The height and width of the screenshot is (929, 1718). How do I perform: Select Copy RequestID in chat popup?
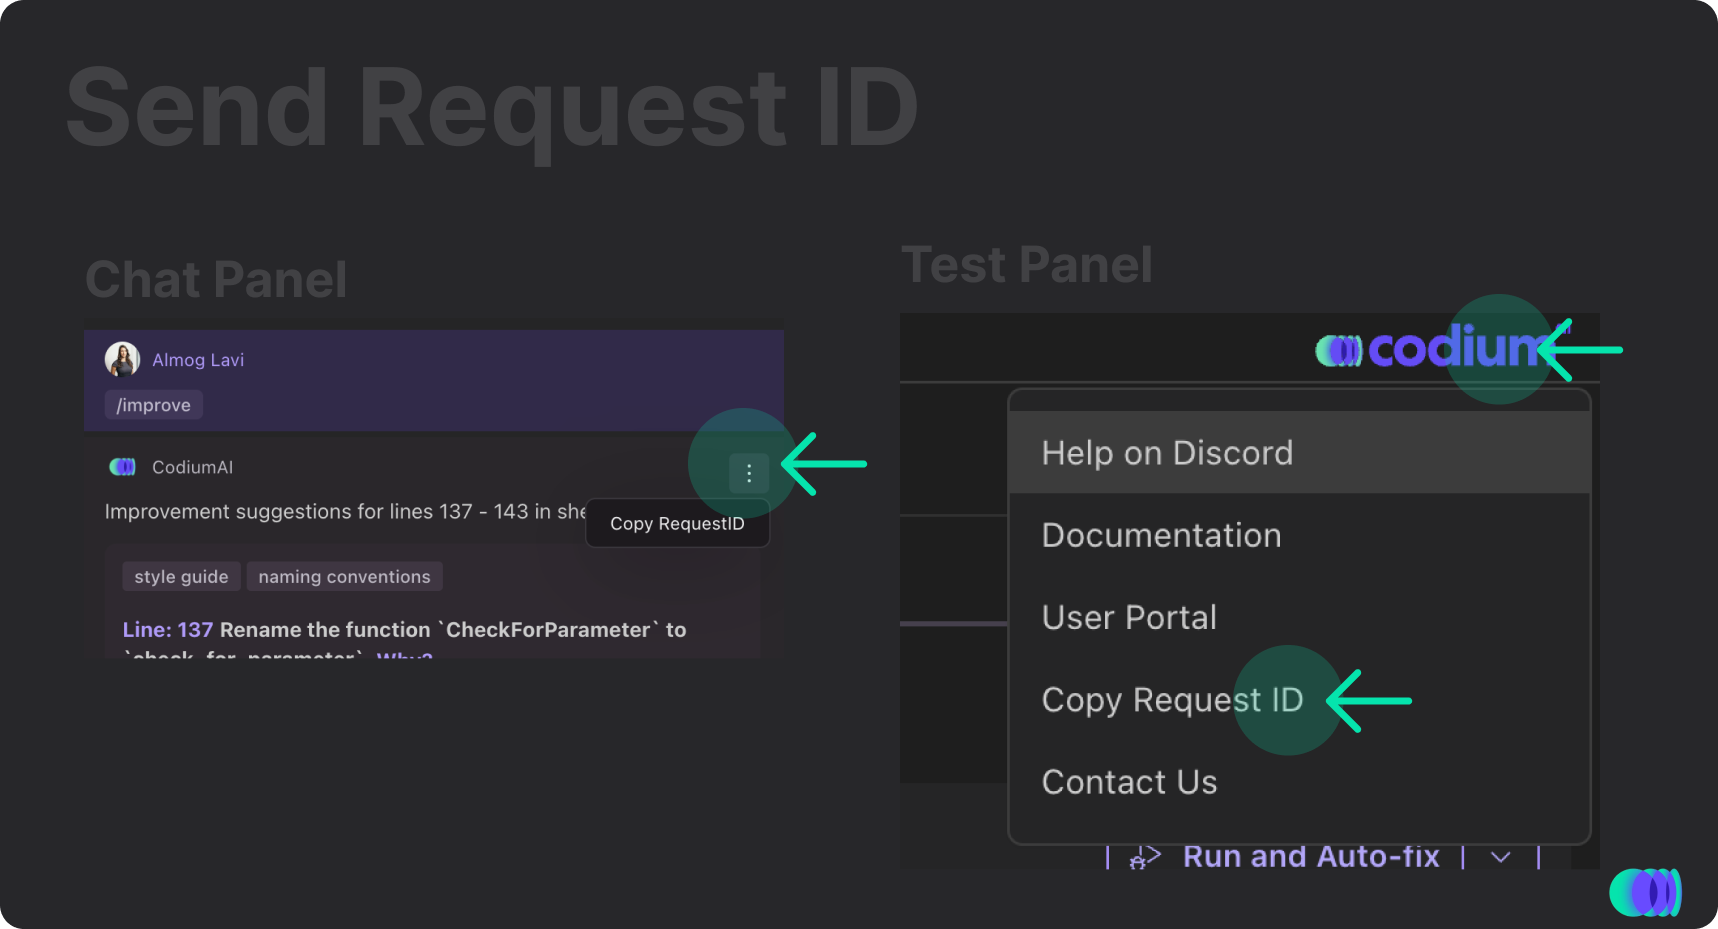click(x=677, y=523)
